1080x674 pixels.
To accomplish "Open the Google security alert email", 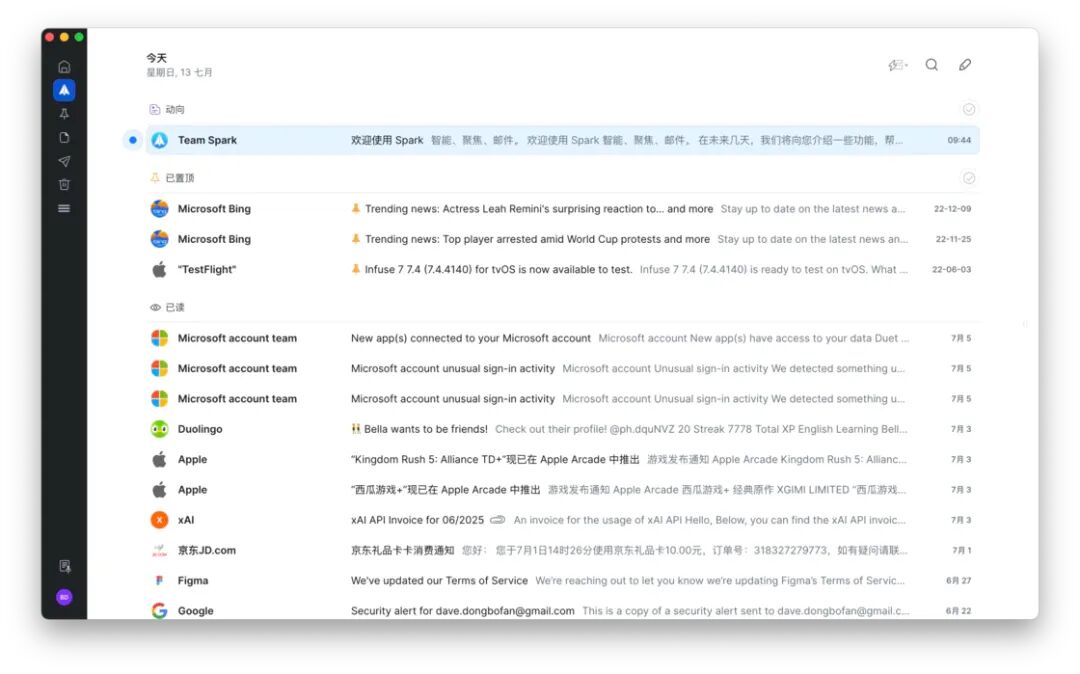I will click(x=562, y=610).
